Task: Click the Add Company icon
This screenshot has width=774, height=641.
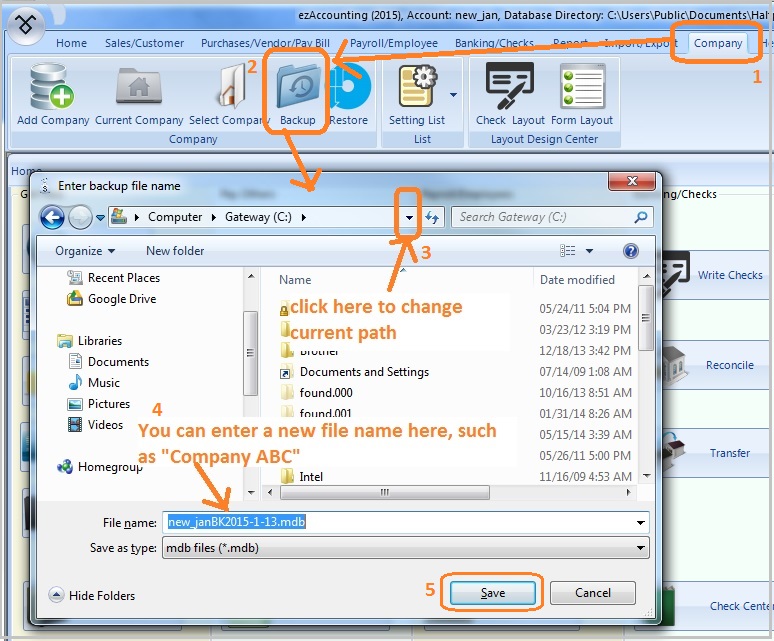Action: click(53, 89)
